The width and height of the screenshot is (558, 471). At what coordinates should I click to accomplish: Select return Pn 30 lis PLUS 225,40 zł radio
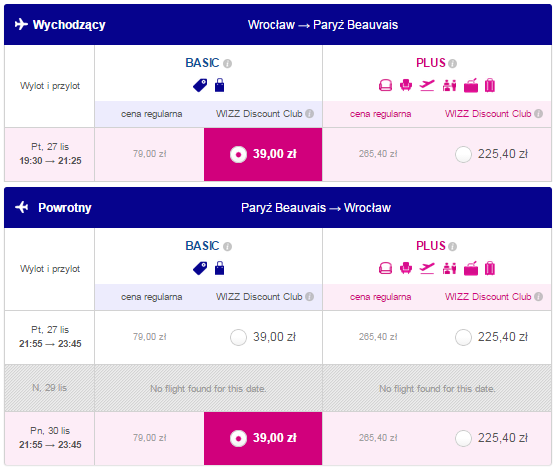463,438
